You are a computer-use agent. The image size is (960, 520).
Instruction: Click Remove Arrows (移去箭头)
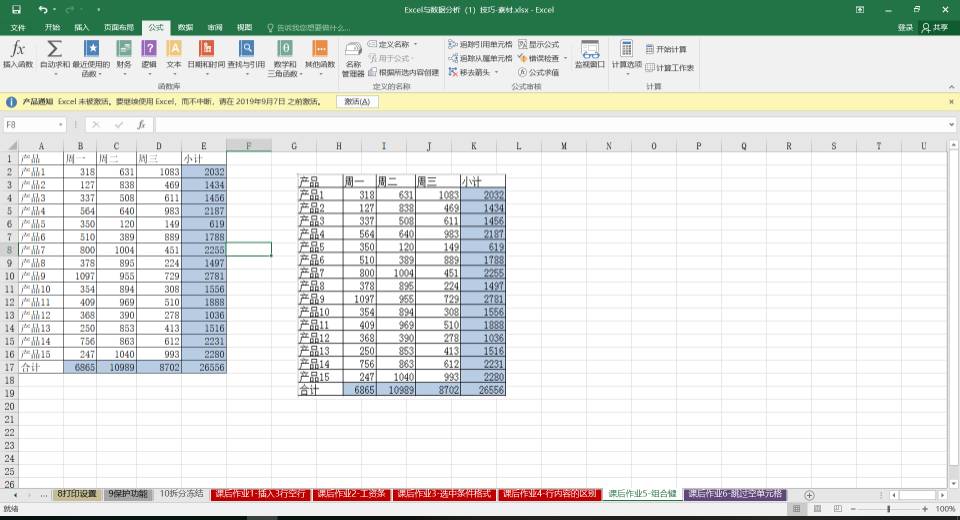pos(469,72)
